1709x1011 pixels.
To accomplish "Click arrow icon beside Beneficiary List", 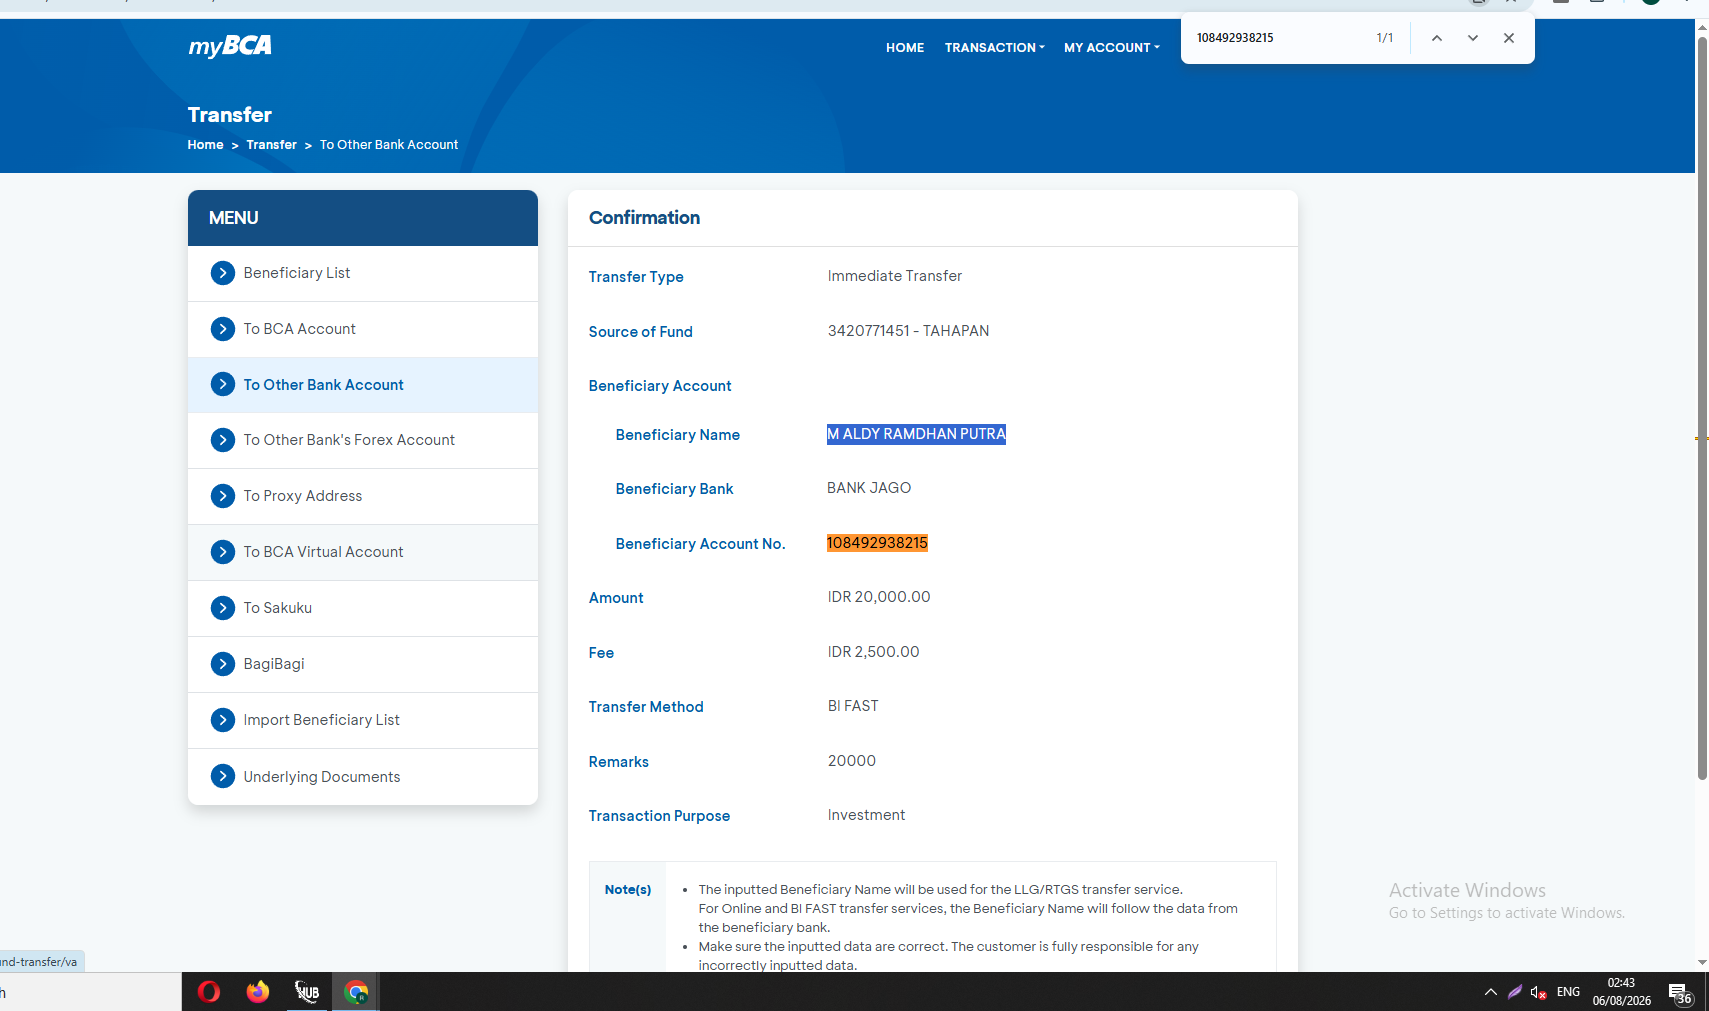I will coord(223,273).
